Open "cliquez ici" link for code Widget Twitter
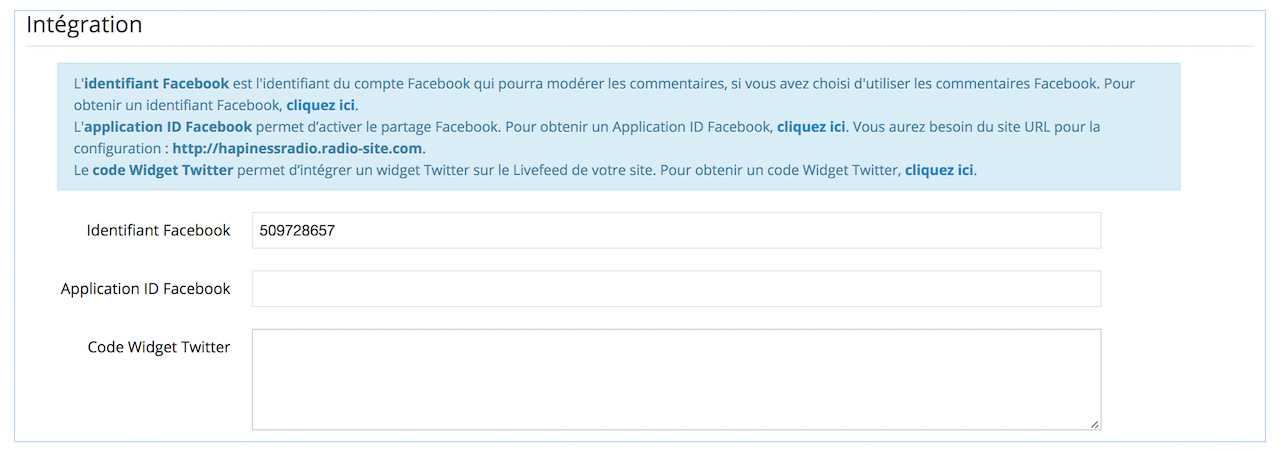Image resolution: width=1280 pixels, height=452 pixels. point(939,170)
